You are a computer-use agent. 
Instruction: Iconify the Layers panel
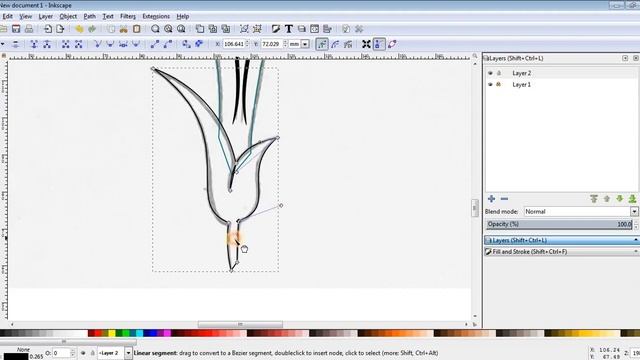point(625,58)
